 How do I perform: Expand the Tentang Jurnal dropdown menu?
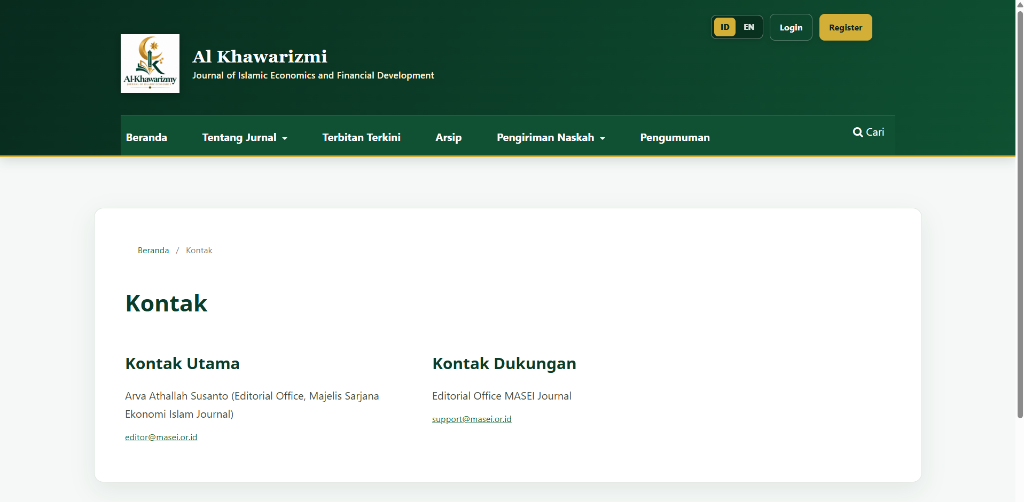245,137
